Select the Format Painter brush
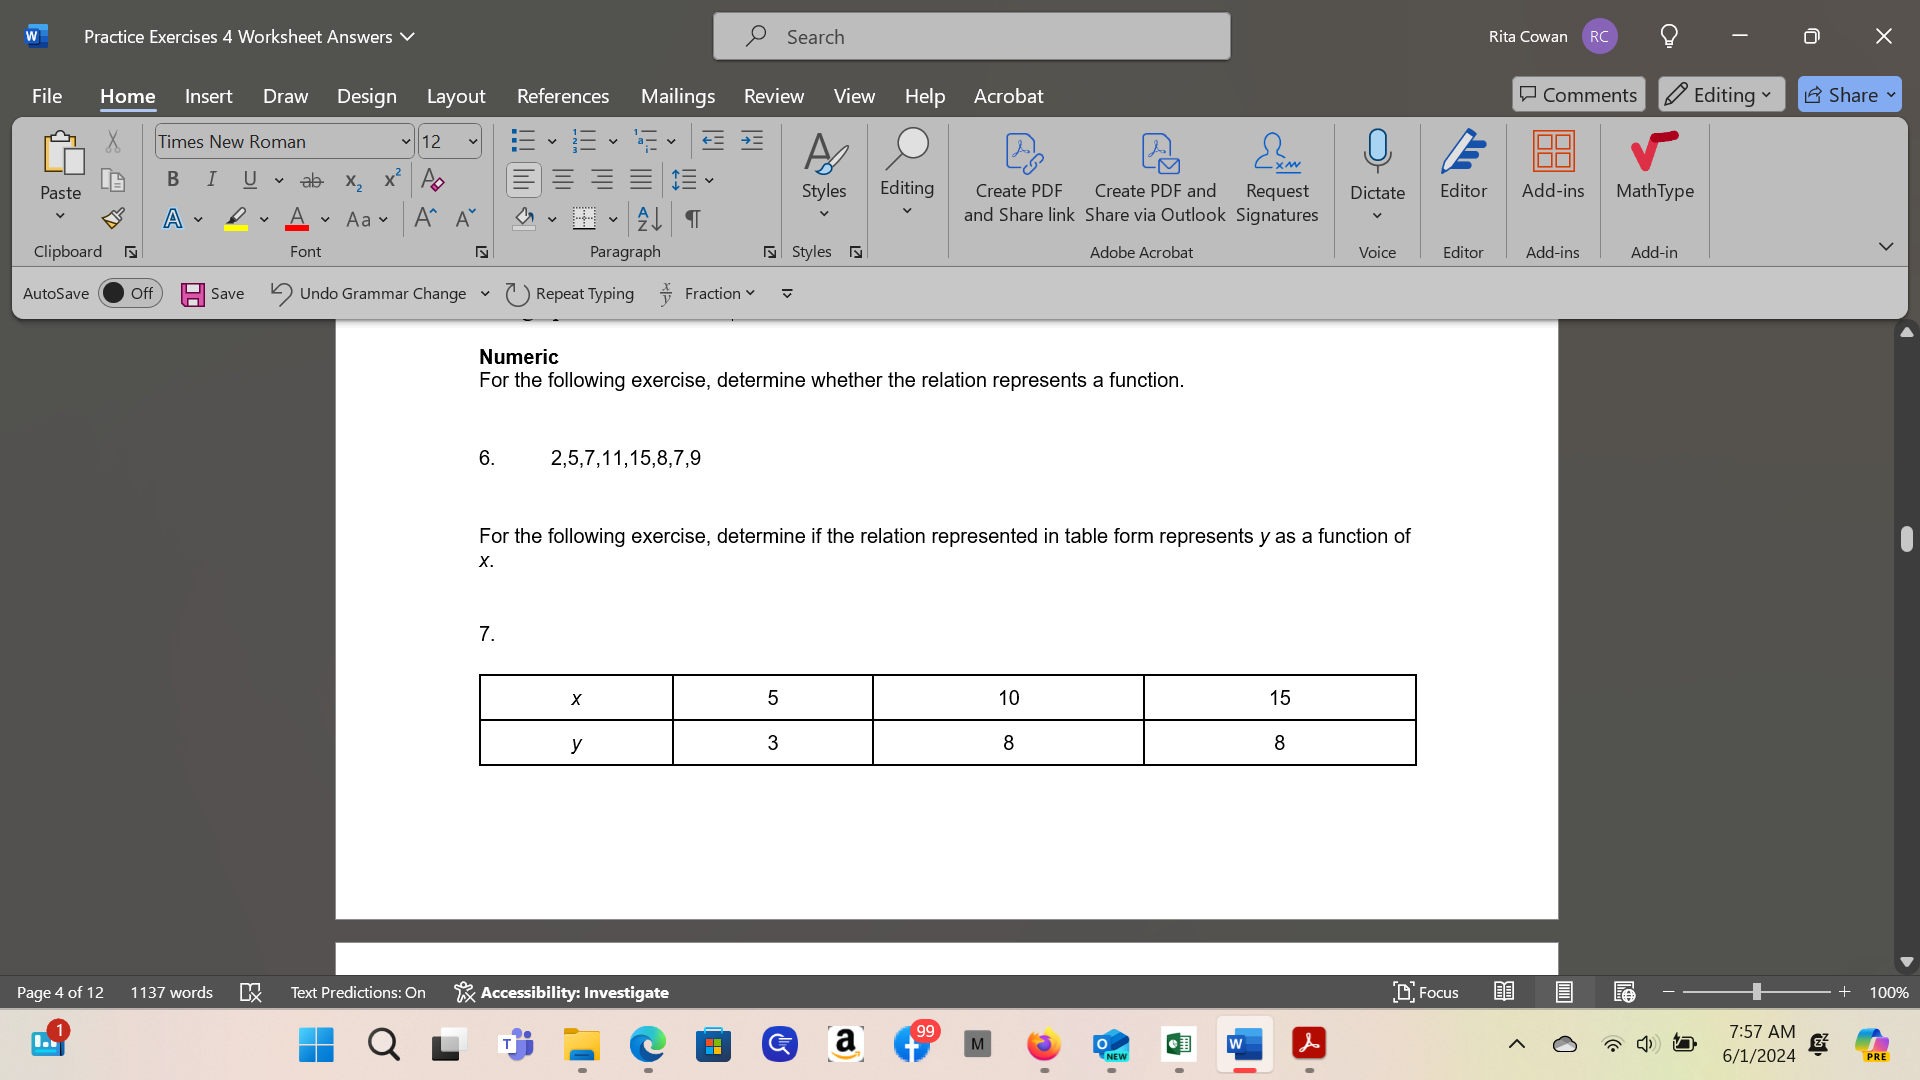The width and height of the screenshot is (1920, 1080). click(113, 218)
